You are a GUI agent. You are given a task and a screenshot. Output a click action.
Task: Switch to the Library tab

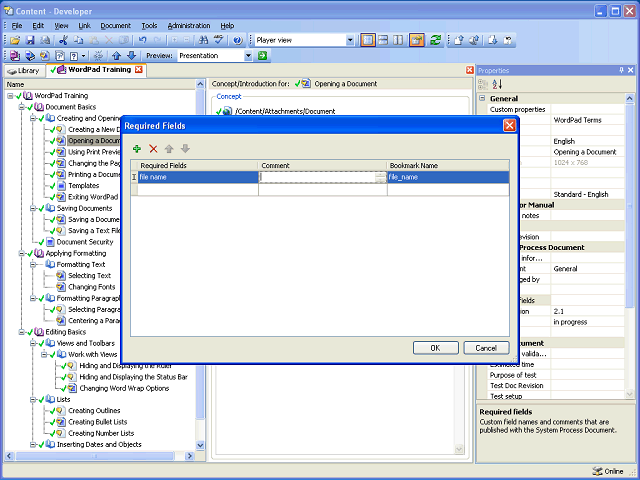[x=25, y=71]
